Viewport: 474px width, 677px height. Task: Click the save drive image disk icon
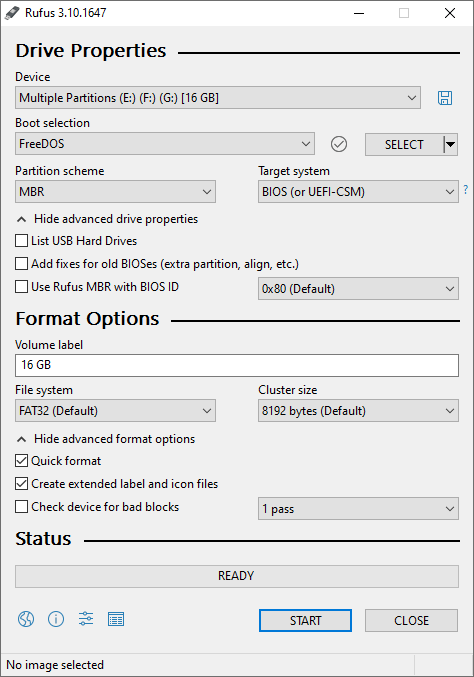[x=445, y=98]
